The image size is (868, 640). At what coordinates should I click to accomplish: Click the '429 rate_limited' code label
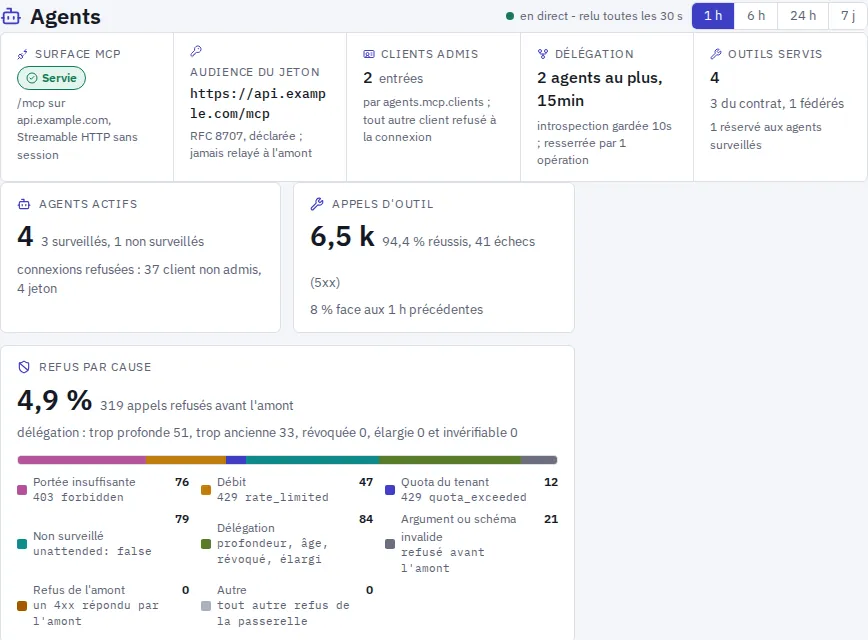pos(273,497)
